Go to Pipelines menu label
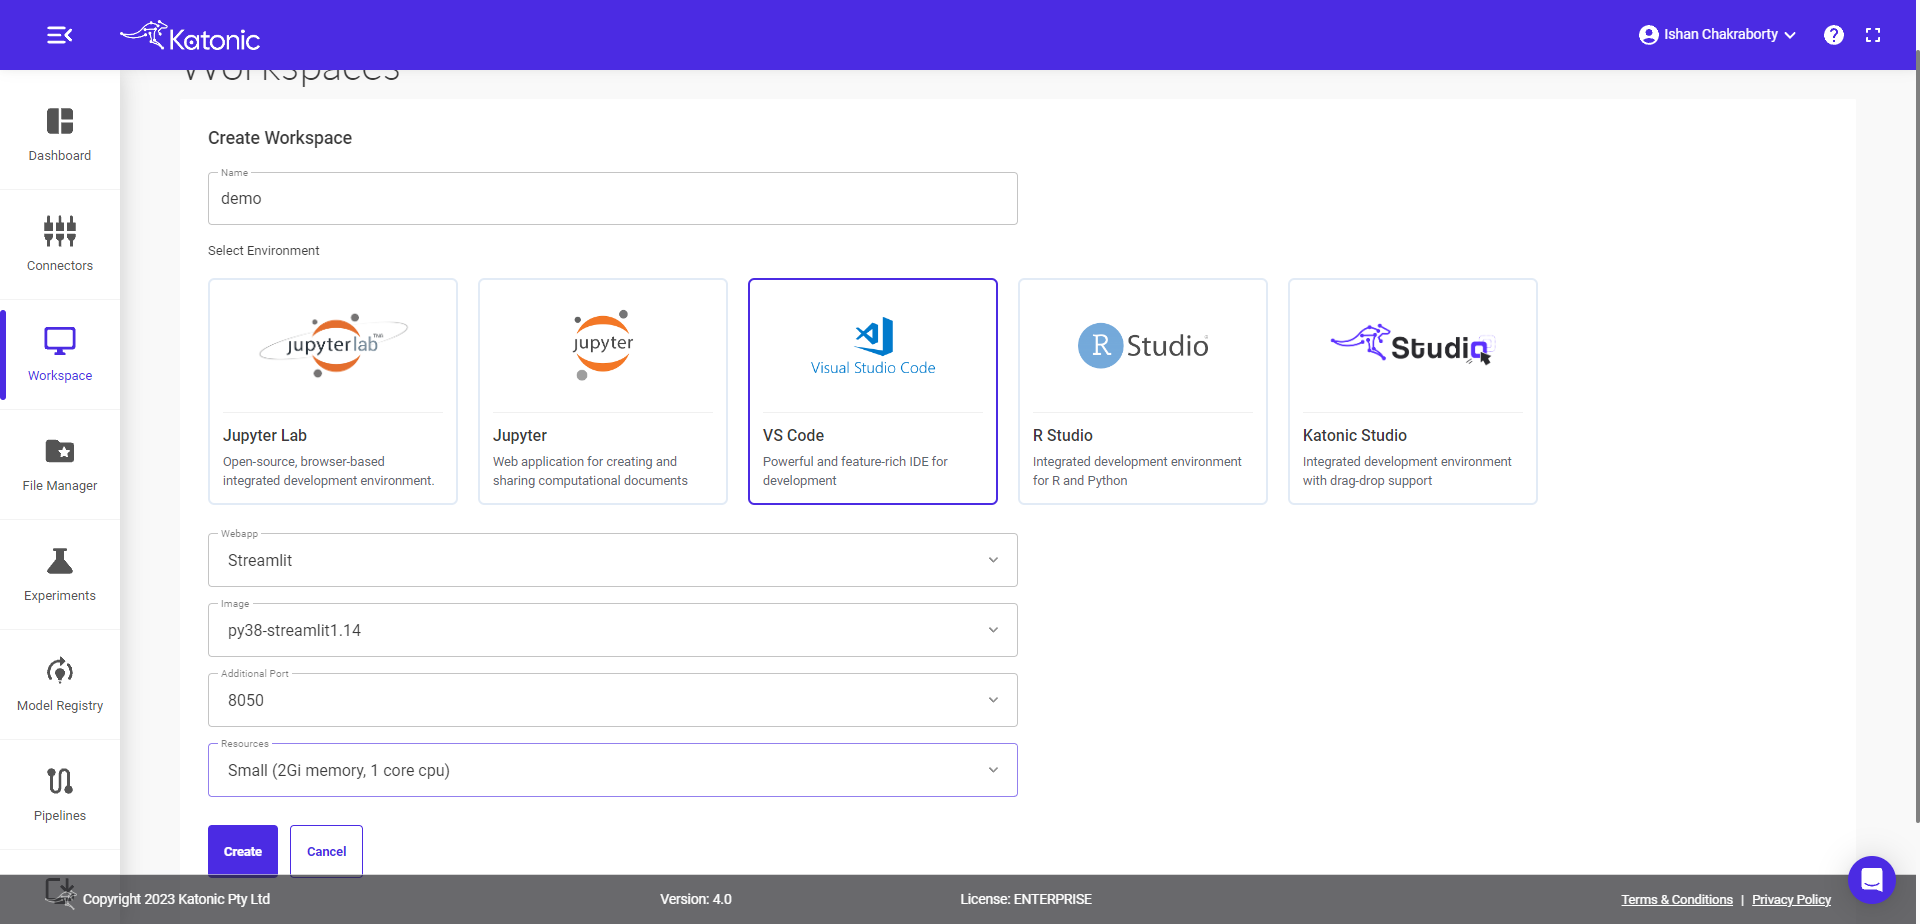This screenshot has width=1920, height=924. tap(60, 816)
